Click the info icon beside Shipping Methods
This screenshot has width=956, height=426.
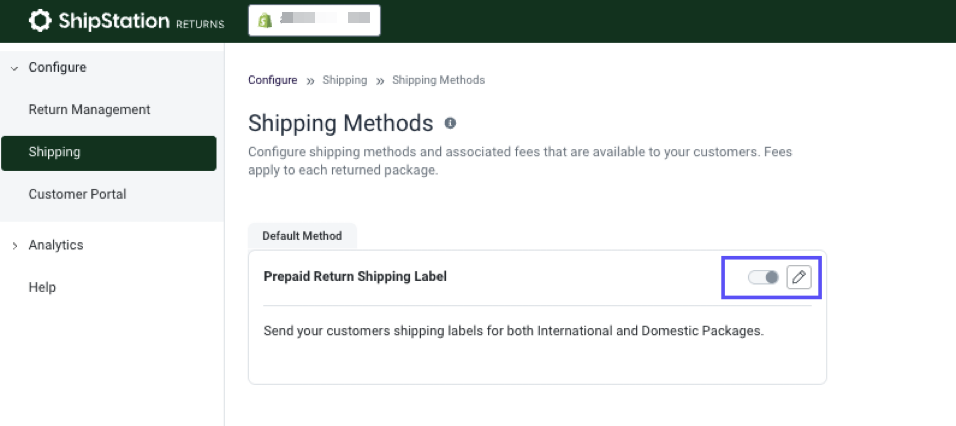point(450,124)
